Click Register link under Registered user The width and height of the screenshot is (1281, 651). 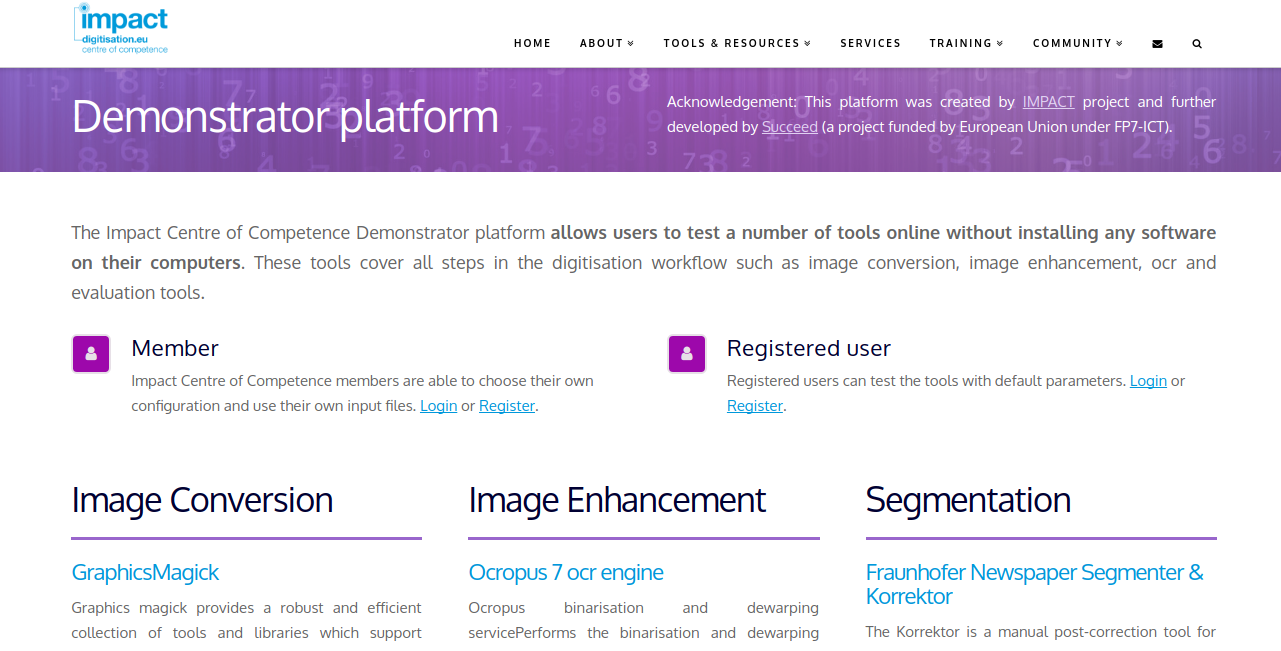tap(754, 406)
